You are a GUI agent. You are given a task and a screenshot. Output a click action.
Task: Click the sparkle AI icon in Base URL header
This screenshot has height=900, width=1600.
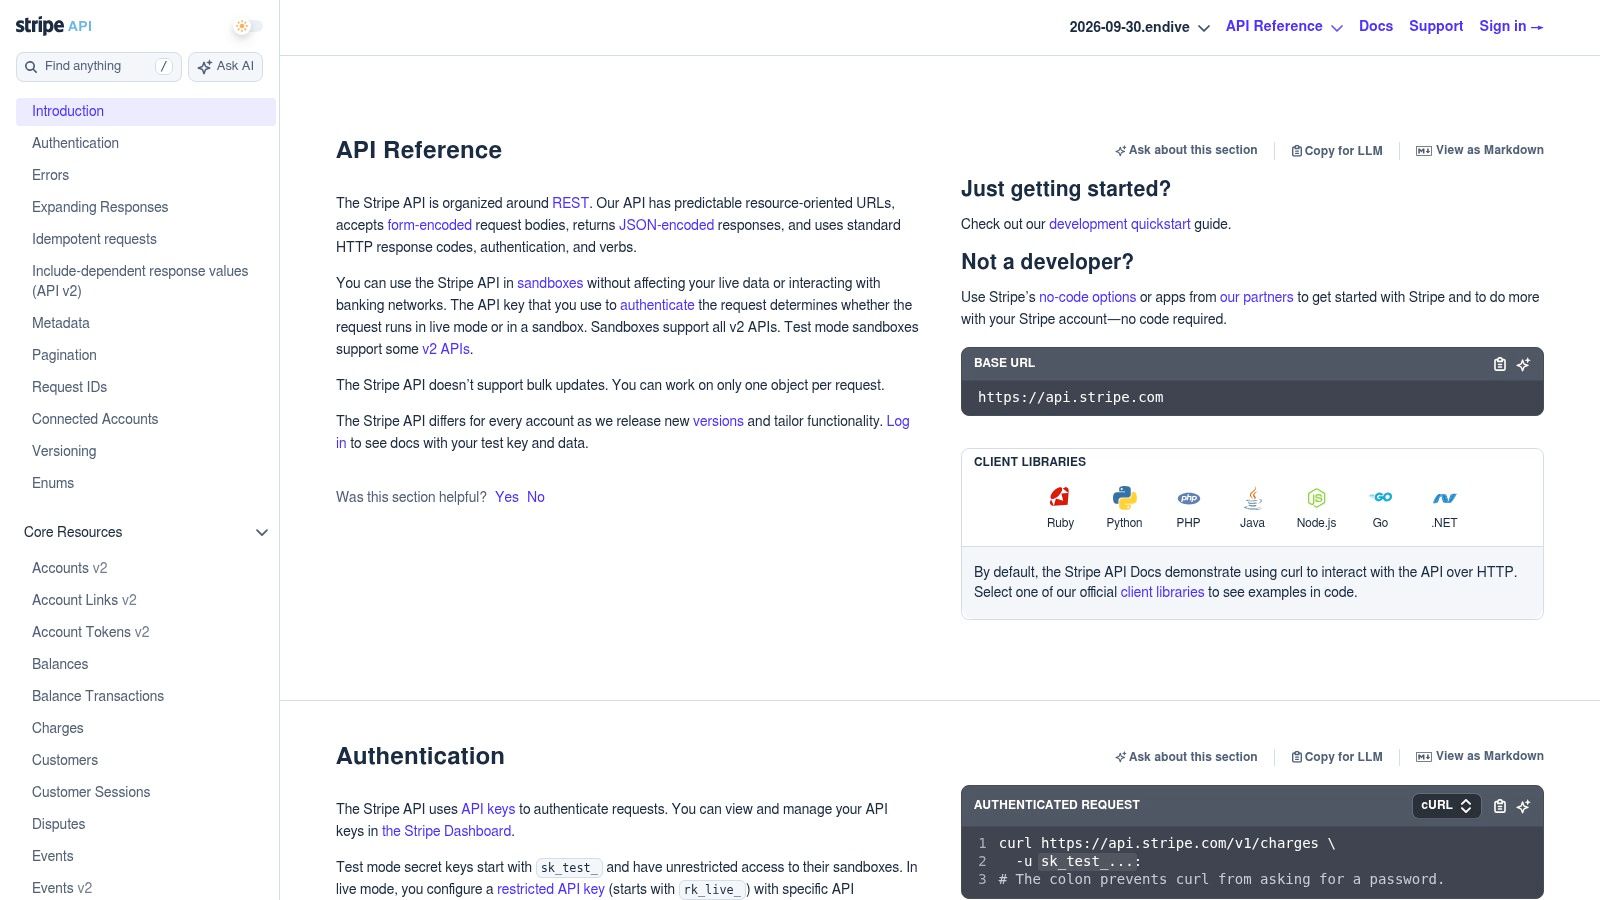point(1523,364)
